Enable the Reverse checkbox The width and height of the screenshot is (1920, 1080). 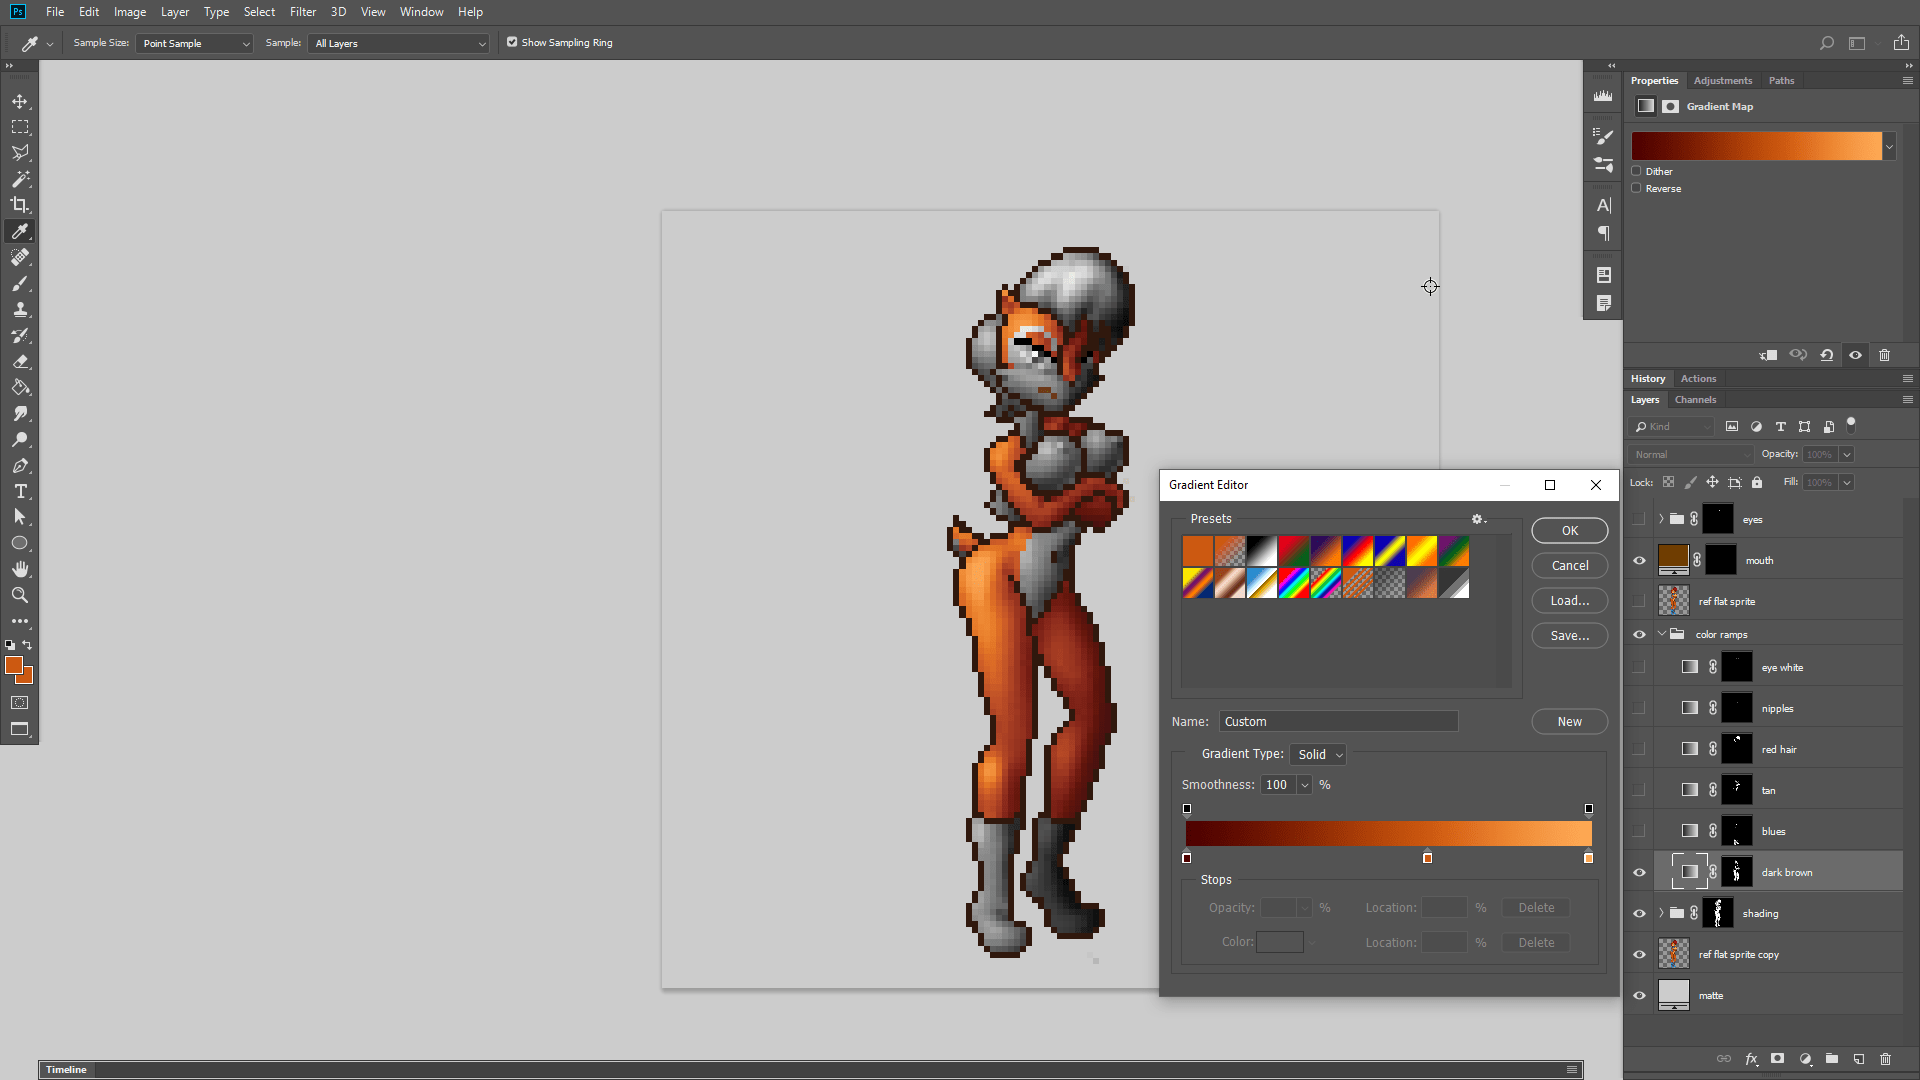tap(1637, 188)
